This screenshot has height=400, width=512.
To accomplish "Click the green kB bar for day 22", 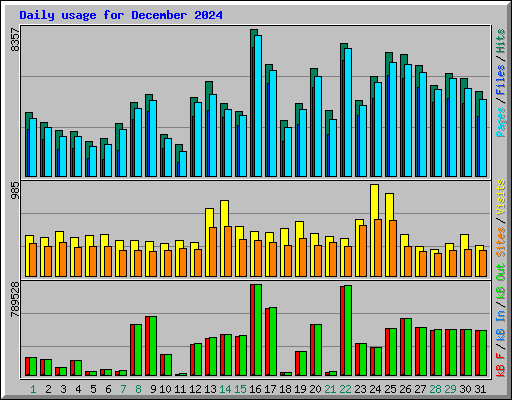I will pyautogui.click(x=348, y=331).
